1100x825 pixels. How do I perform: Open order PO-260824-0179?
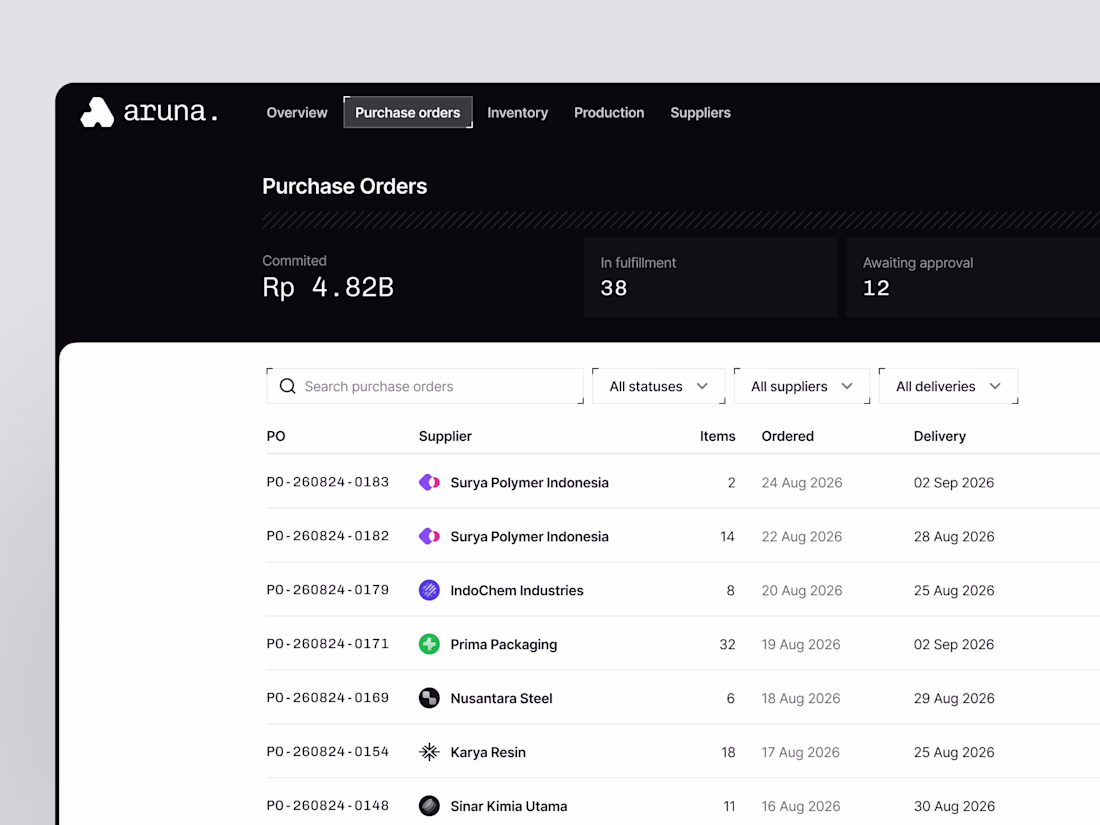[328, 590]
